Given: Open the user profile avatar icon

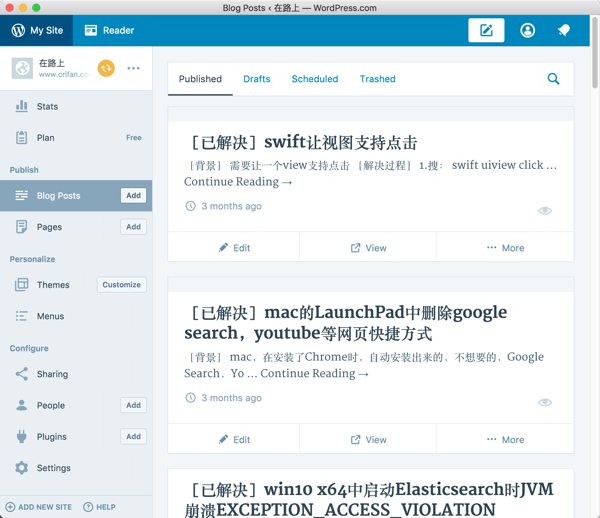Looking at the screenshot, I should (527, 30).
